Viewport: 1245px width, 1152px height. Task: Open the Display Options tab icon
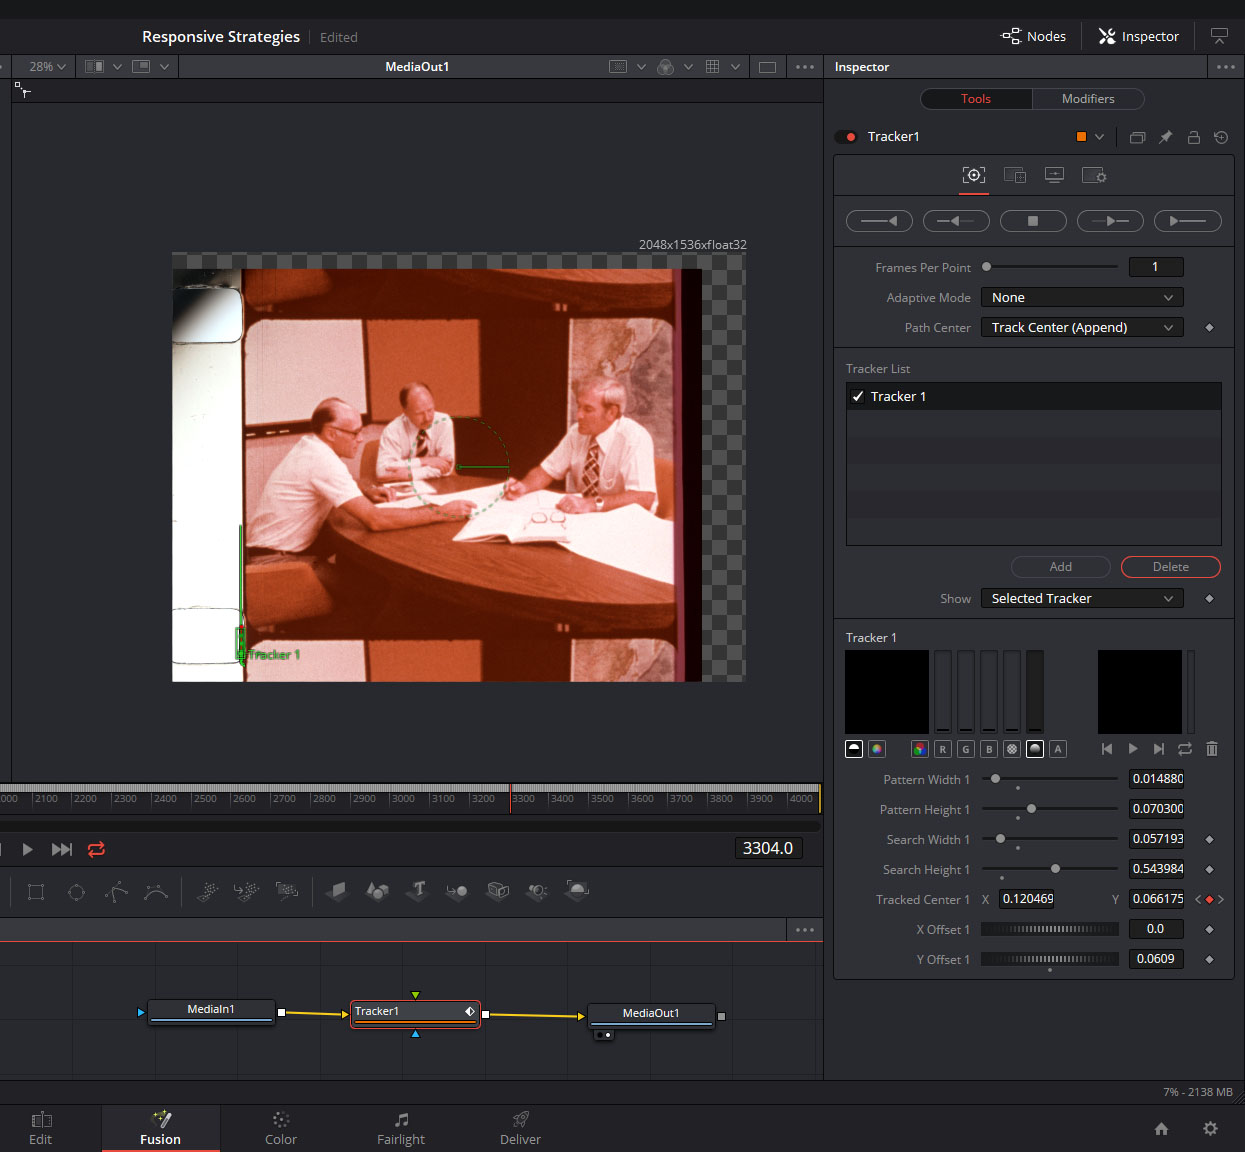(x=1054, y=175)
